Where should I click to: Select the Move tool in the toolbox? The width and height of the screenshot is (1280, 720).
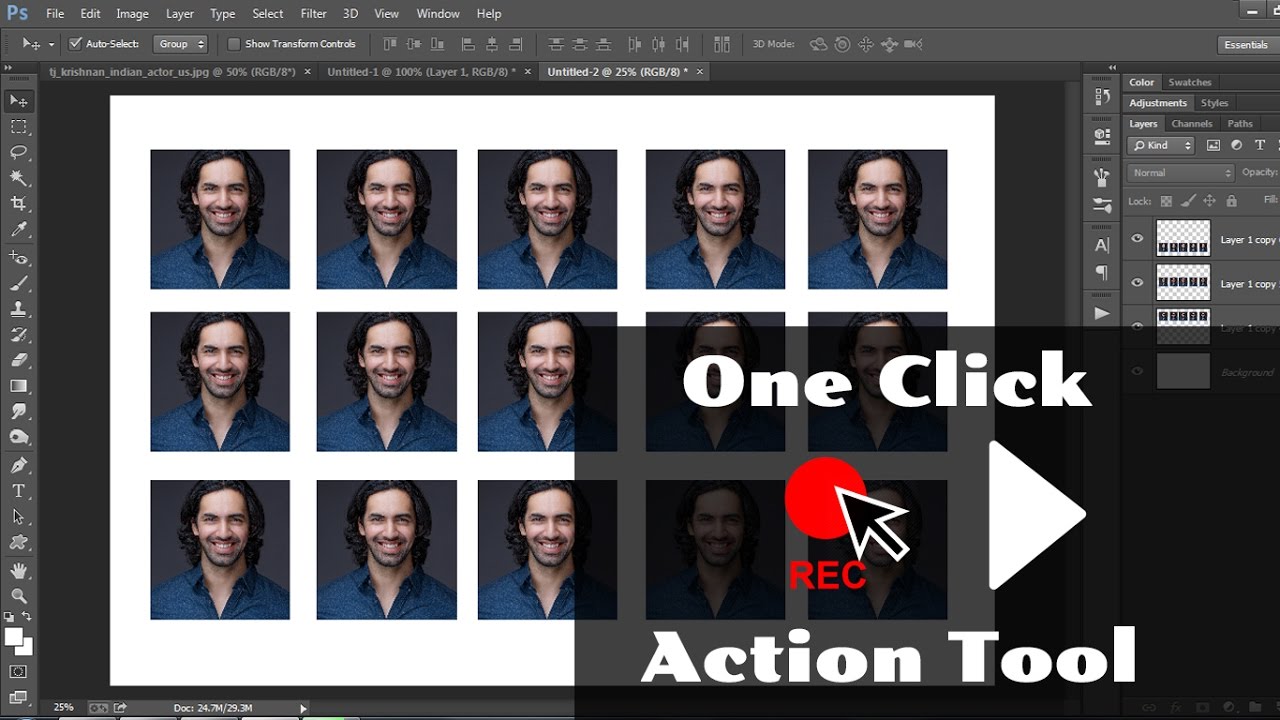click(x=19, y=101)
